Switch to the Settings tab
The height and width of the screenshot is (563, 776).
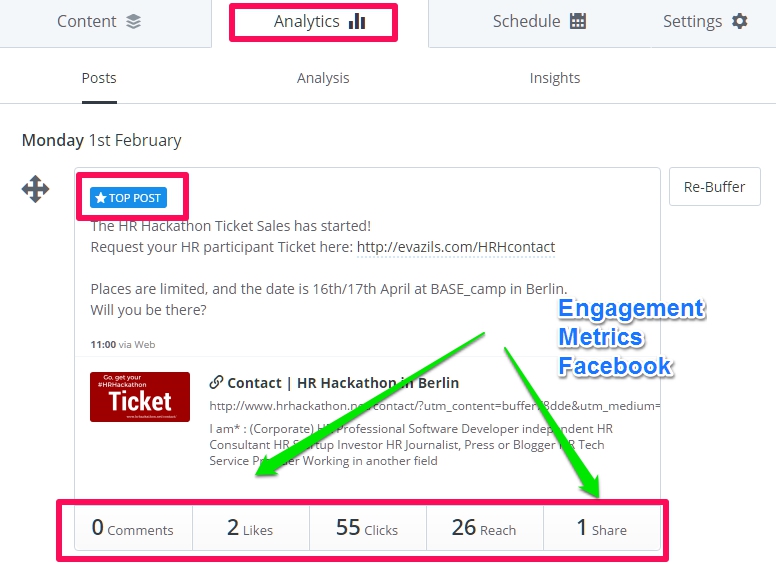[x=704, y=22]
